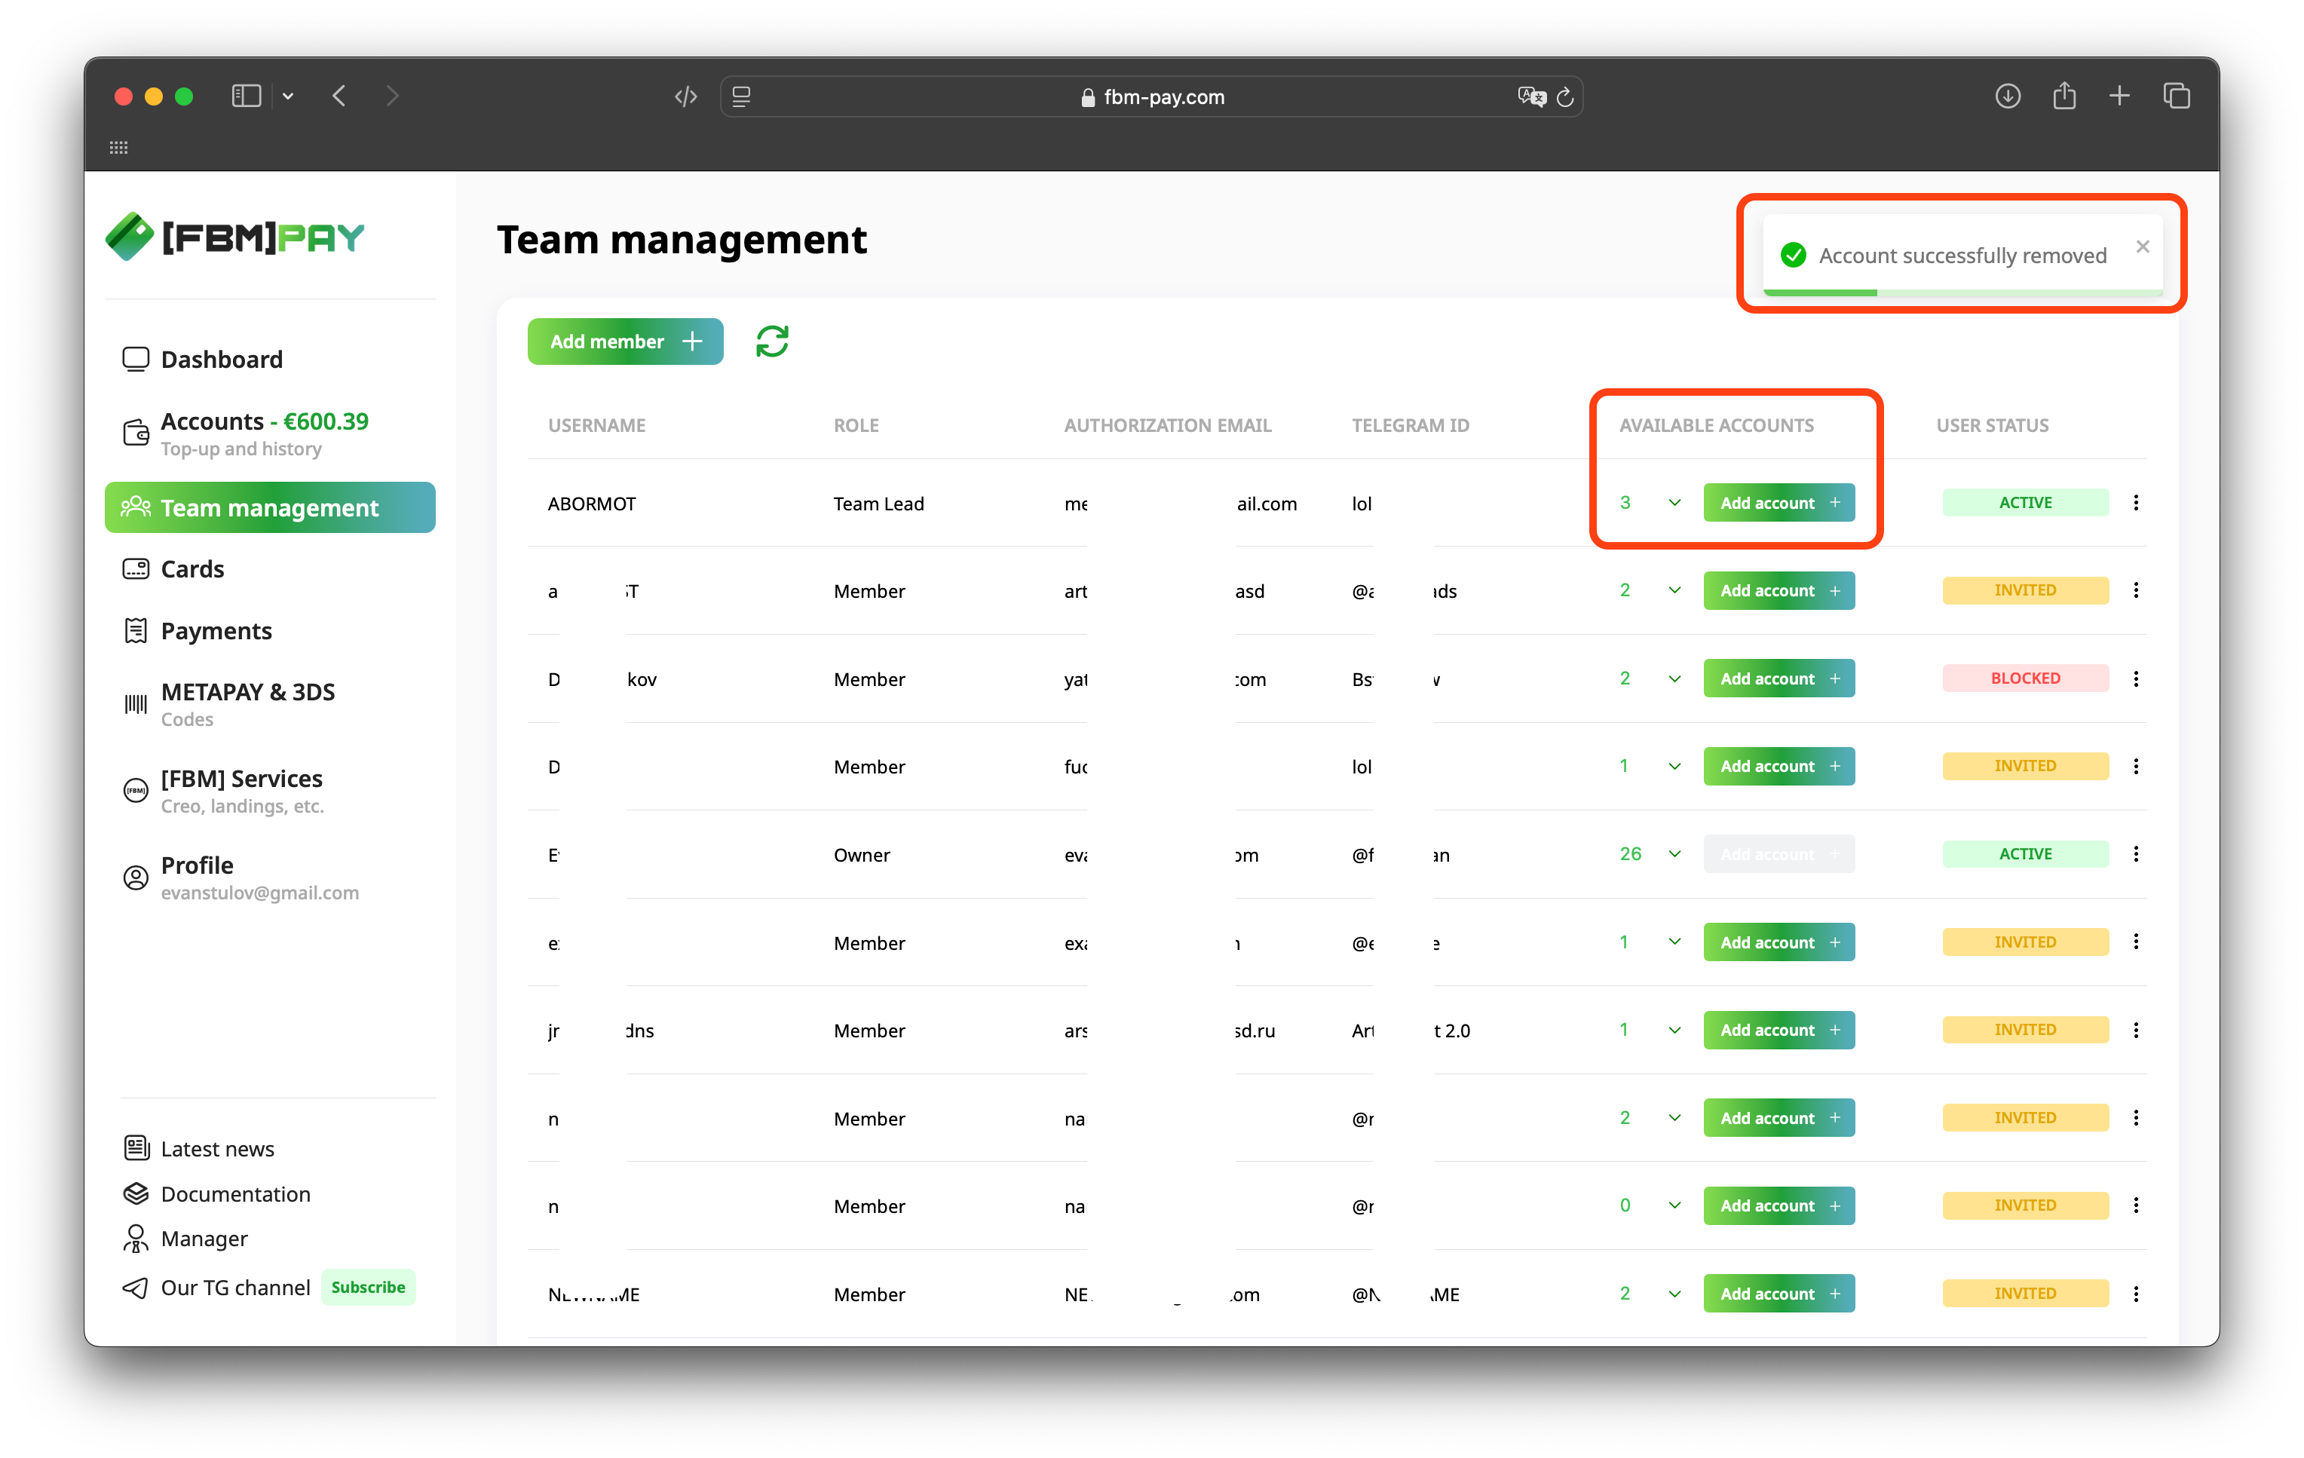The image size is (2304, 1458).
Task: Click the FBM PAY logo
Action: (236, 237)
